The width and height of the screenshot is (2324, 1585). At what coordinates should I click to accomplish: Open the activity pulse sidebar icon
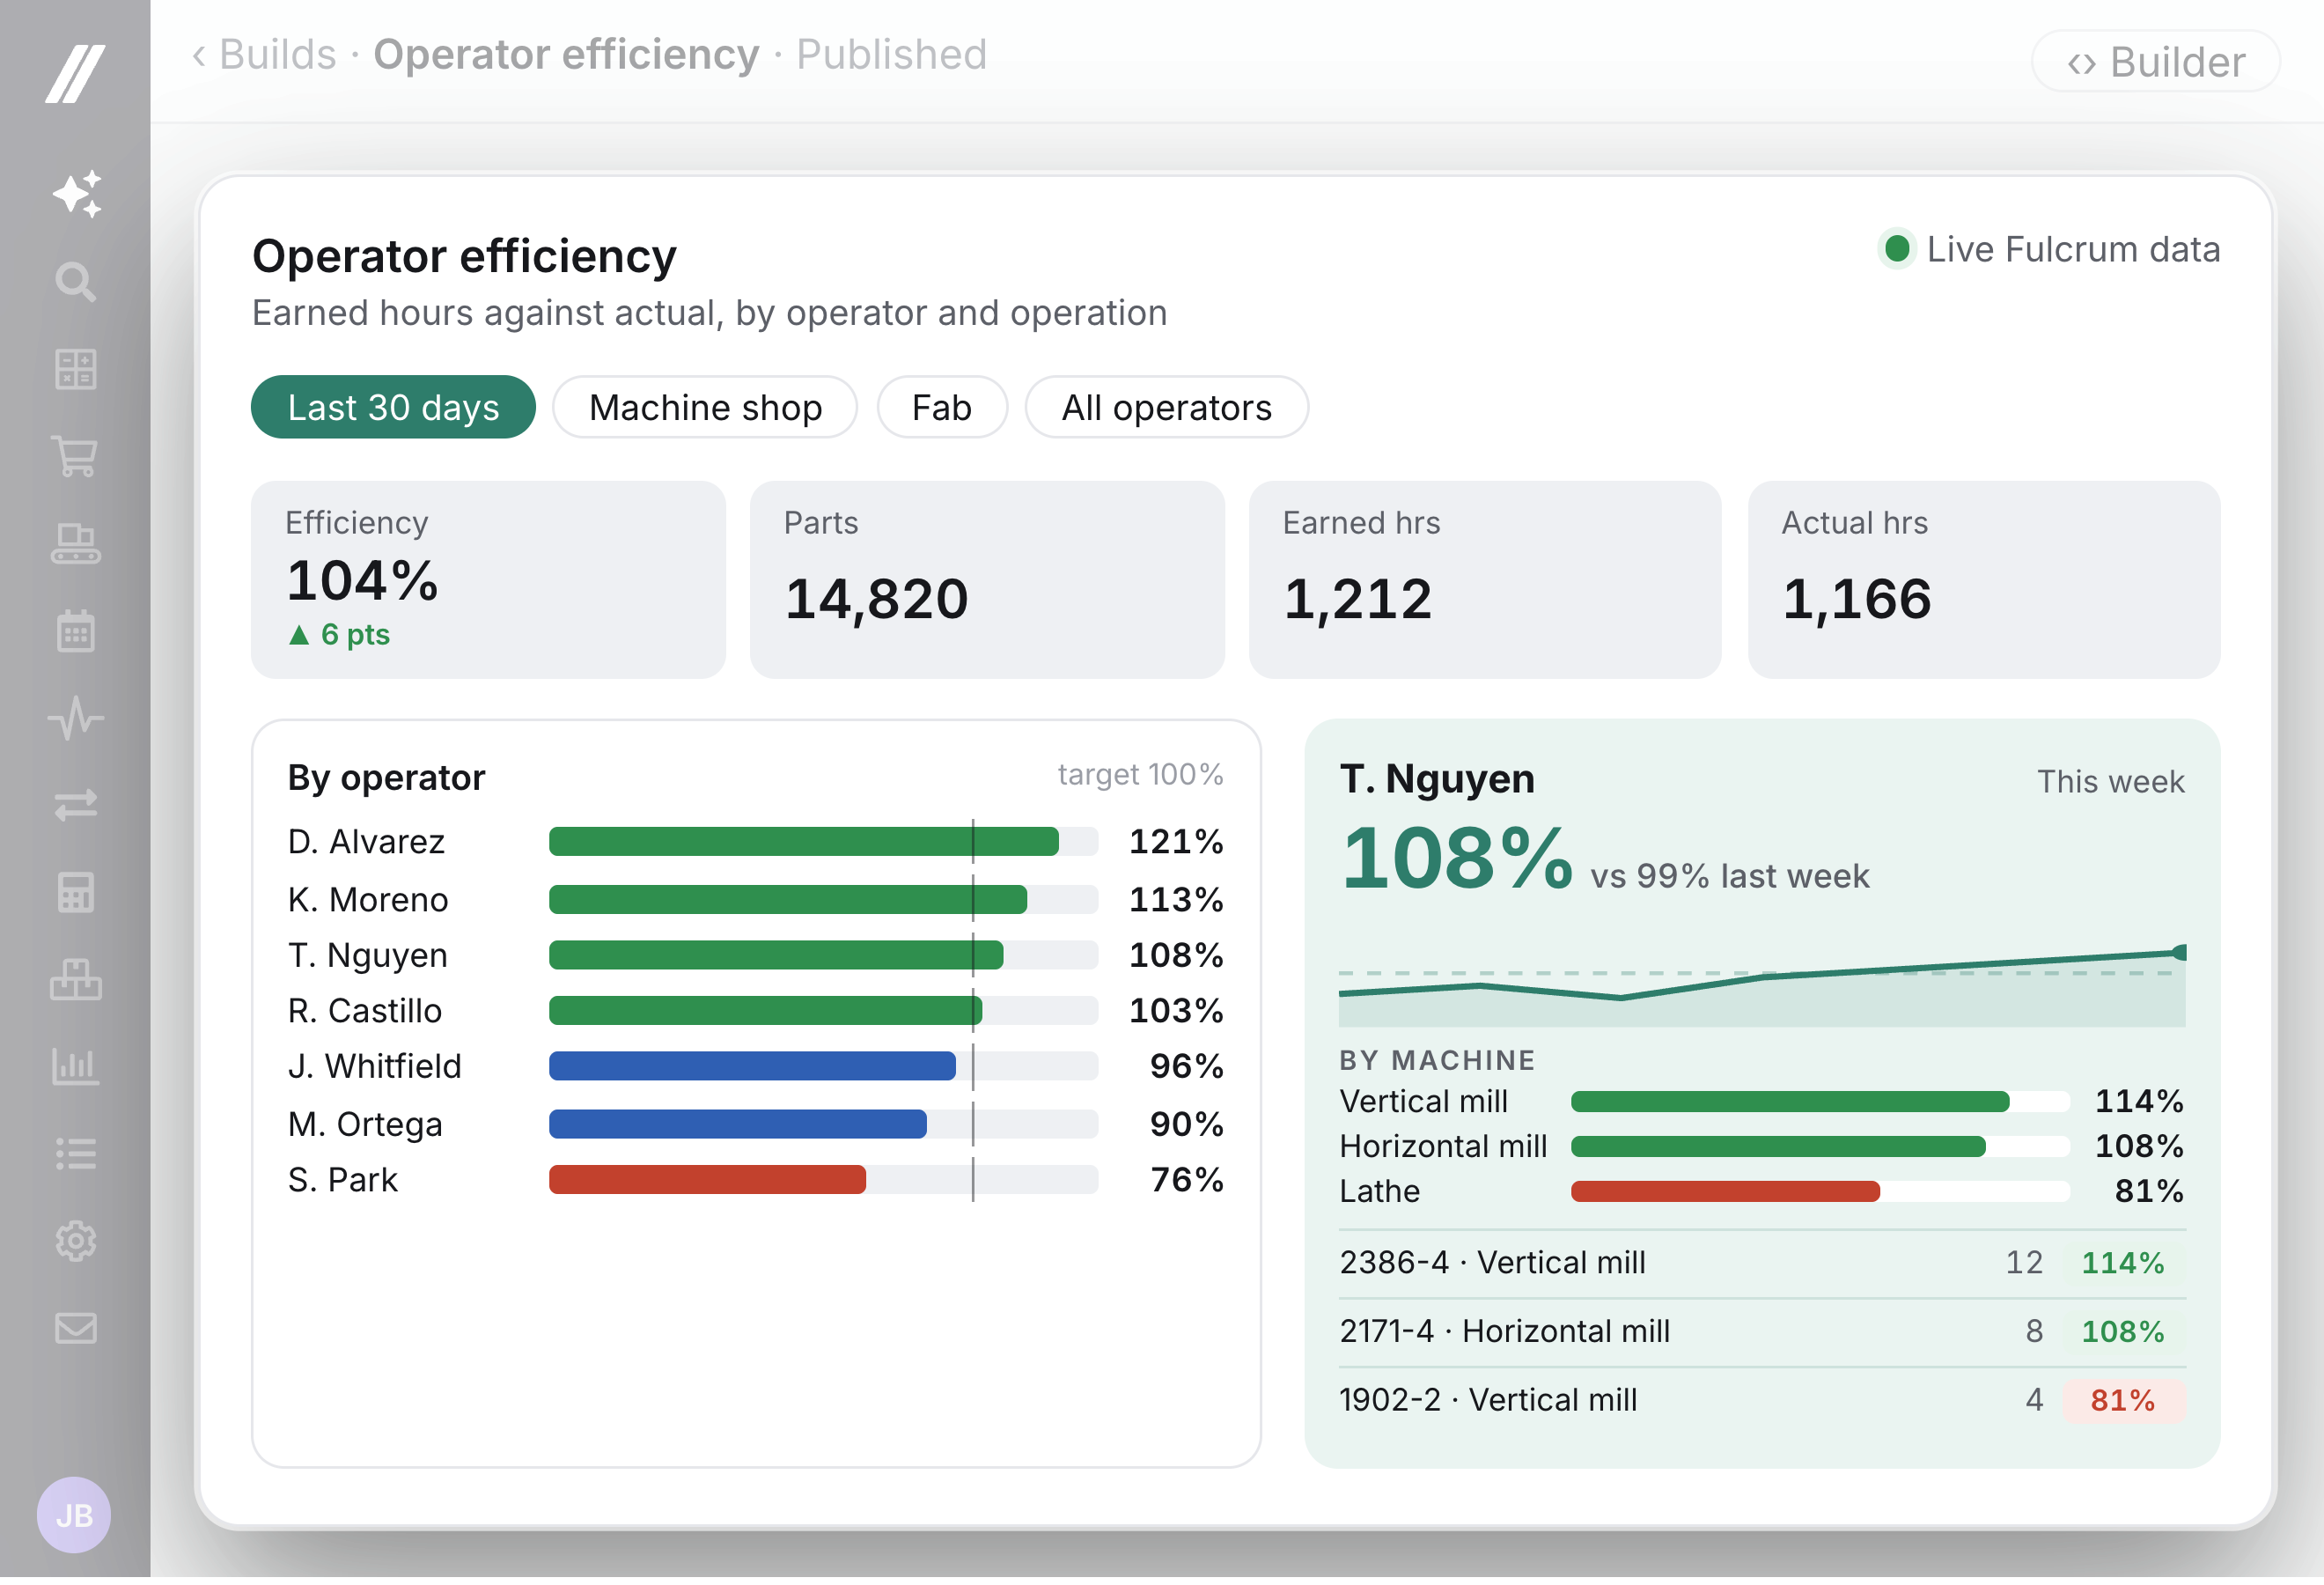(76, 720)
